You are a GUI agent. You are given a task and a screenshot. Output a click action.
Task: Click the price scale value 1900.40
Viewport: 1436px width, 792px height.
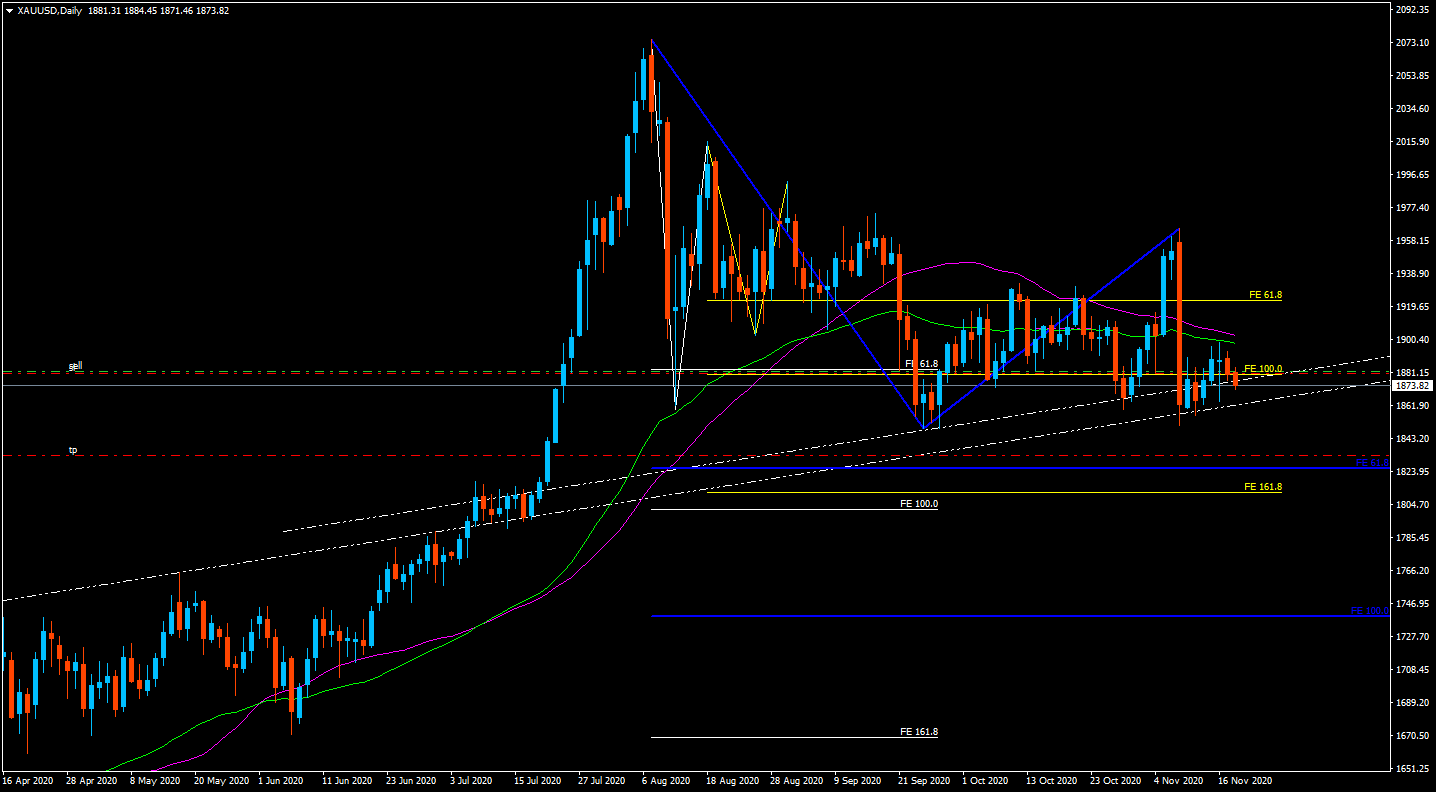(1413, 340)
